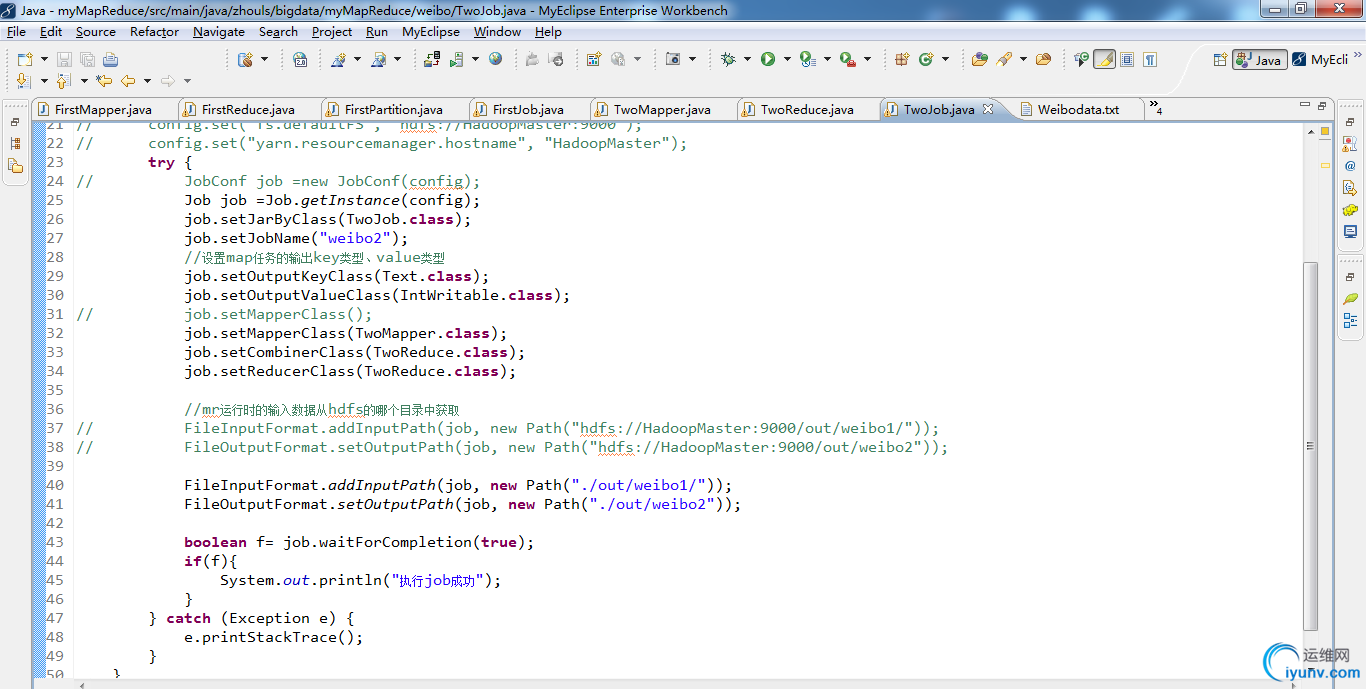1366x689 pixels.
Task: Expand the Run dropdown arrow
Action: (x=787, y=59)
